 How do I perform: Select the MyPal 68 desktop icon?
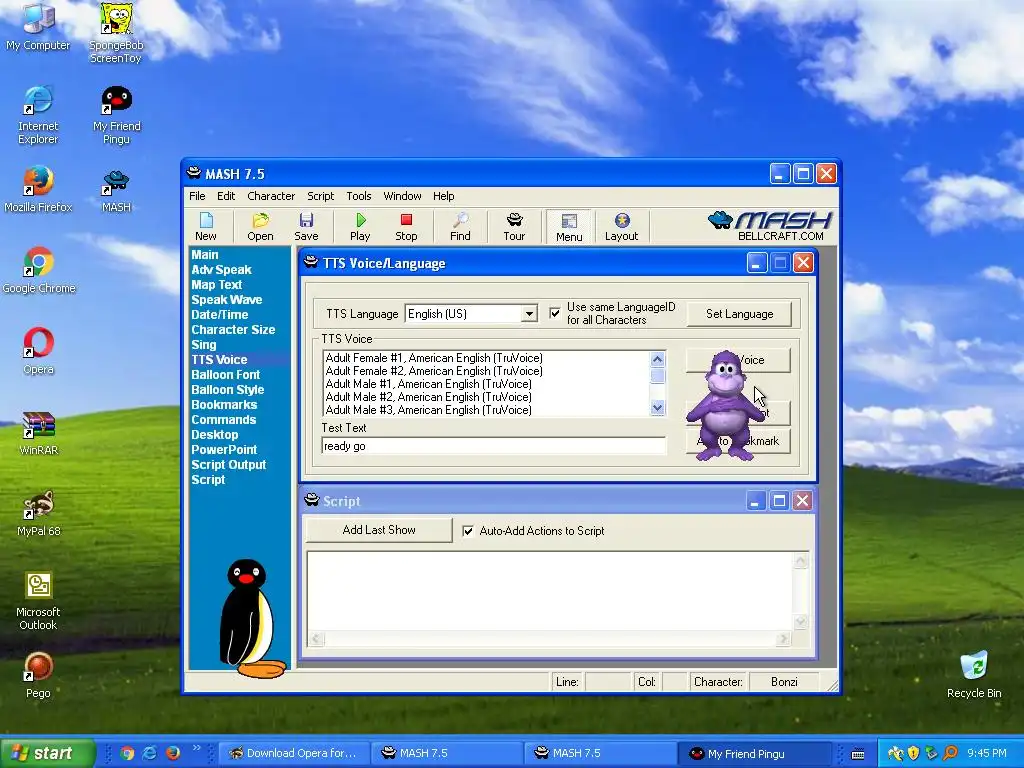click(x=39, y=513)
